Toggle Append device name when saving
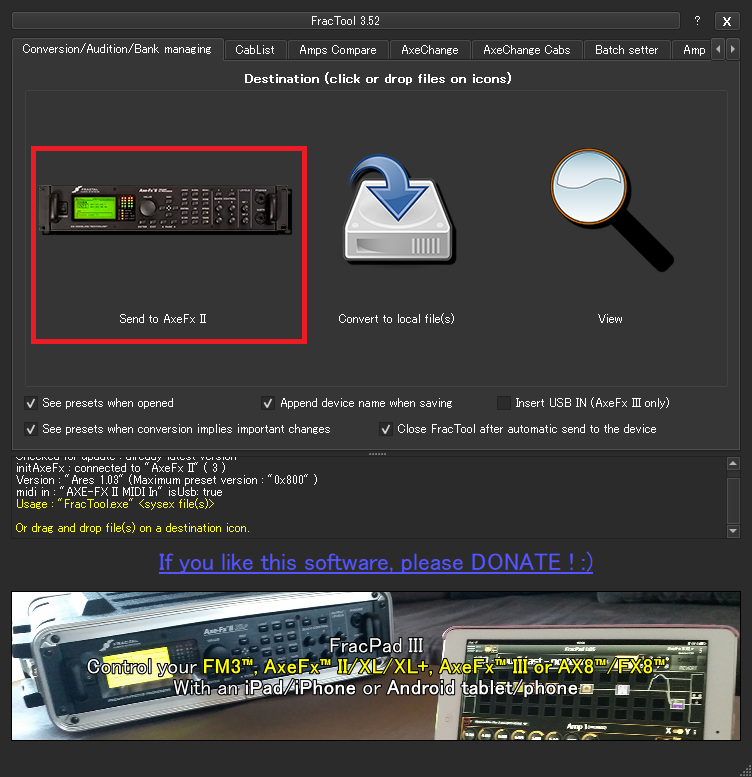Screen dimensions: 752x777 268,403
